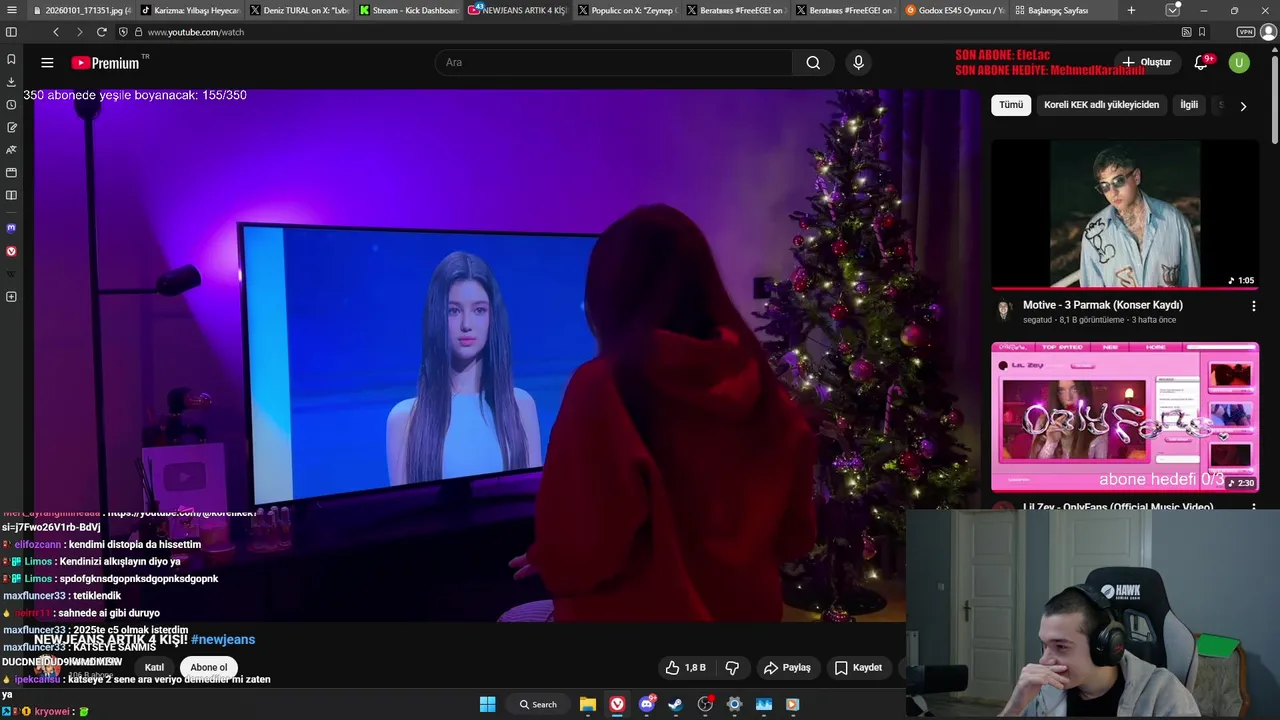Open the closed tabs synced panel icon
1280x720 pixels.
[1173, 10]
